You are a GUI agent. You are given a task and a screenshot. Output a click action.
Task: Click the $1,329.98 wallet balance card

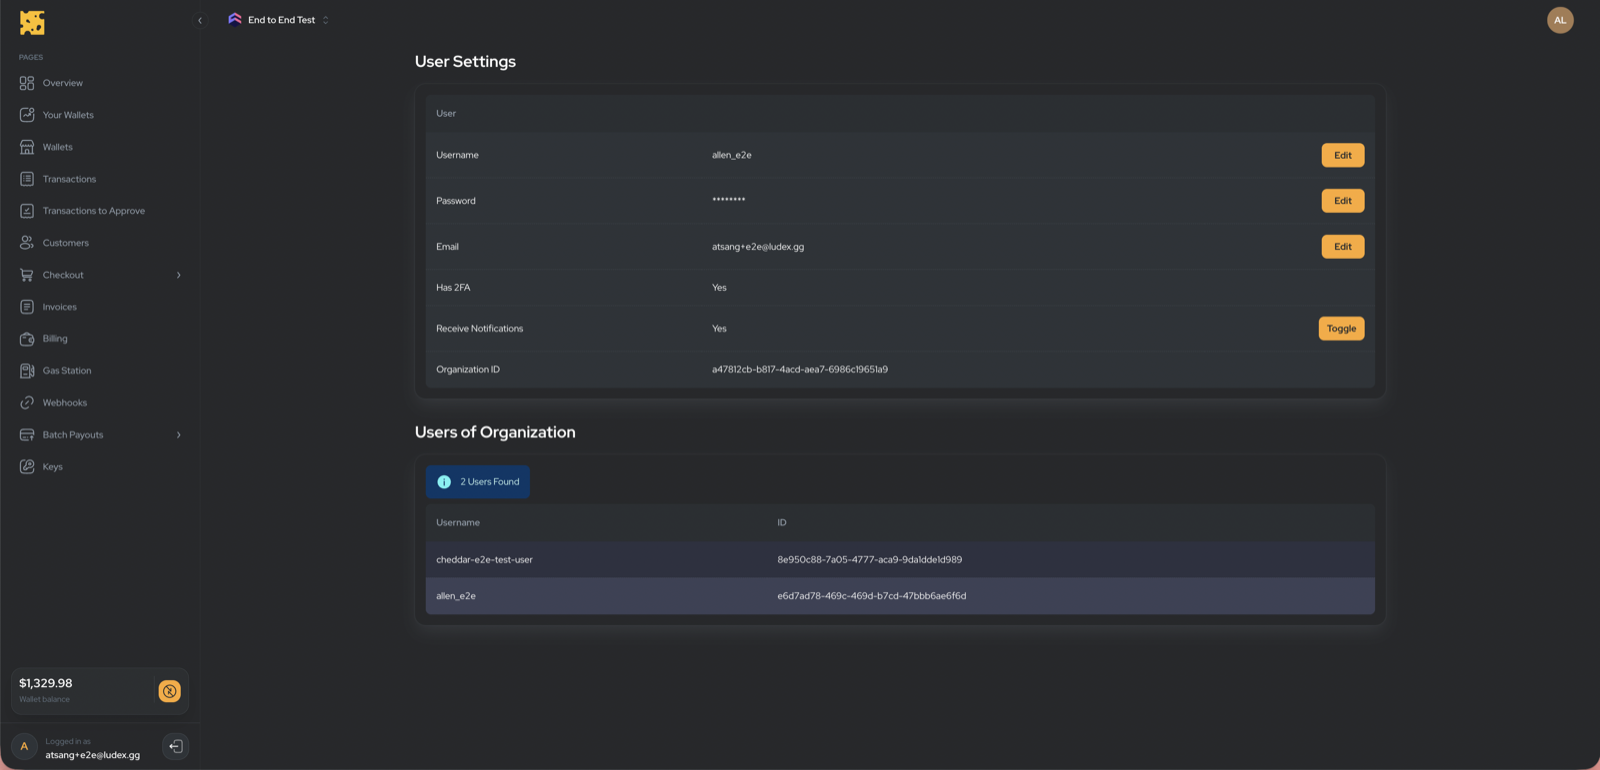(100, 691)
